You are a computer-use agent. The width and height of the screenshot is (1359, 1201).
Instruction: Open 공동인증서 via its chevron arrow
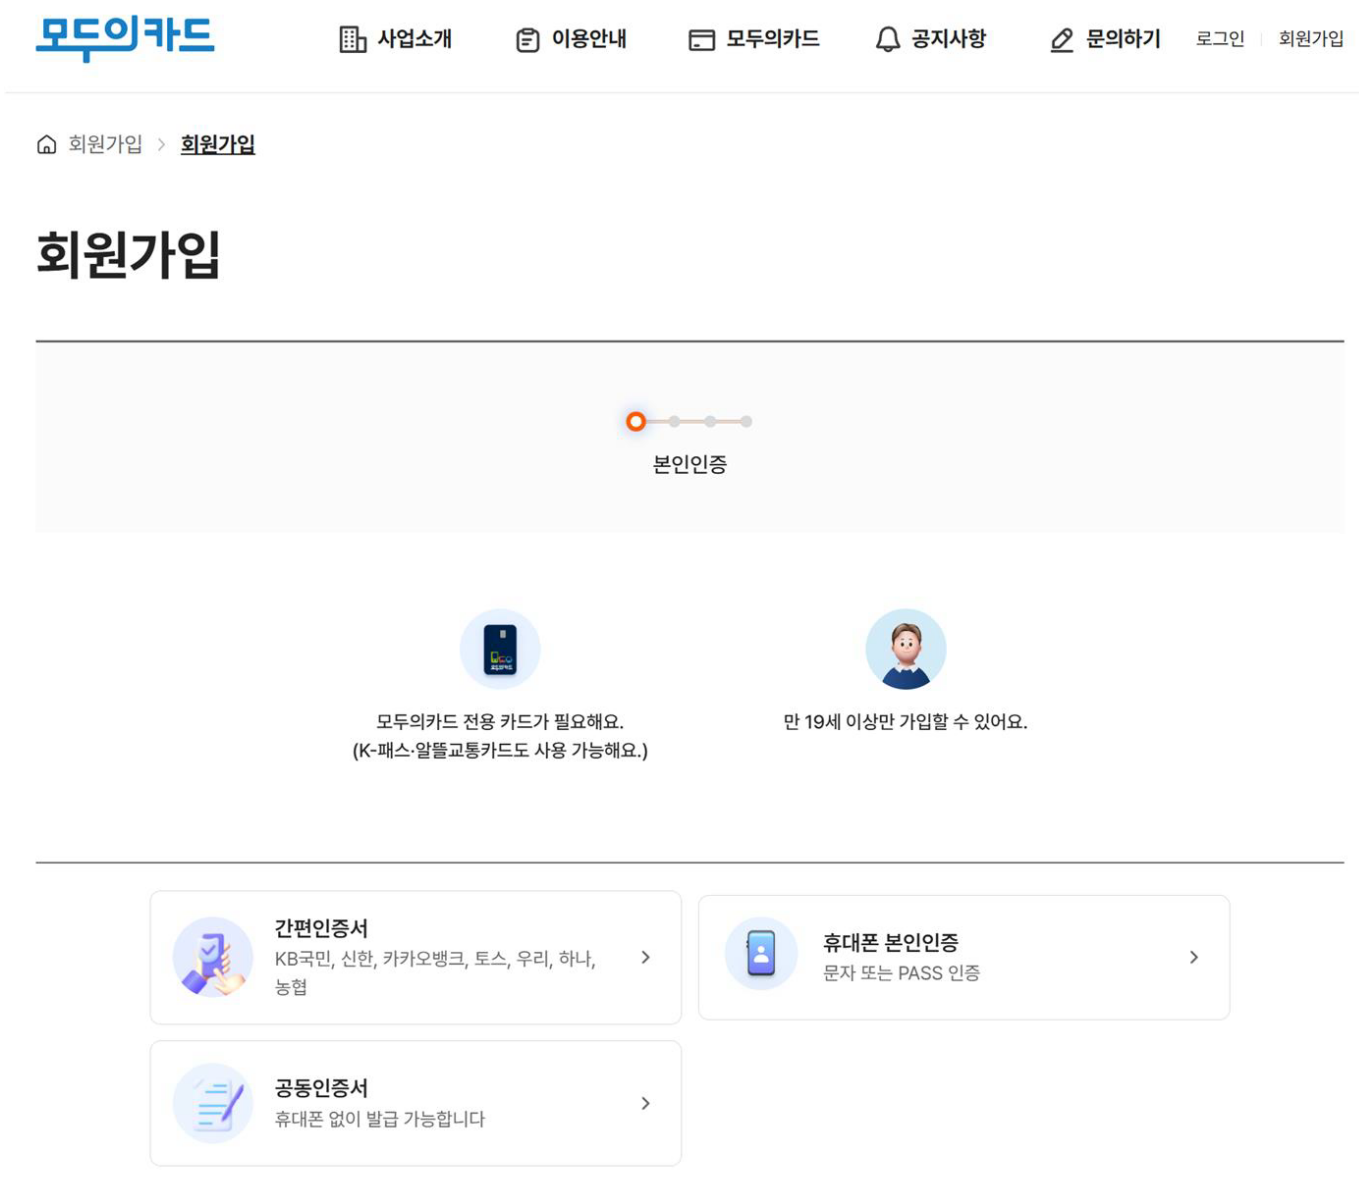(646, 1103)
